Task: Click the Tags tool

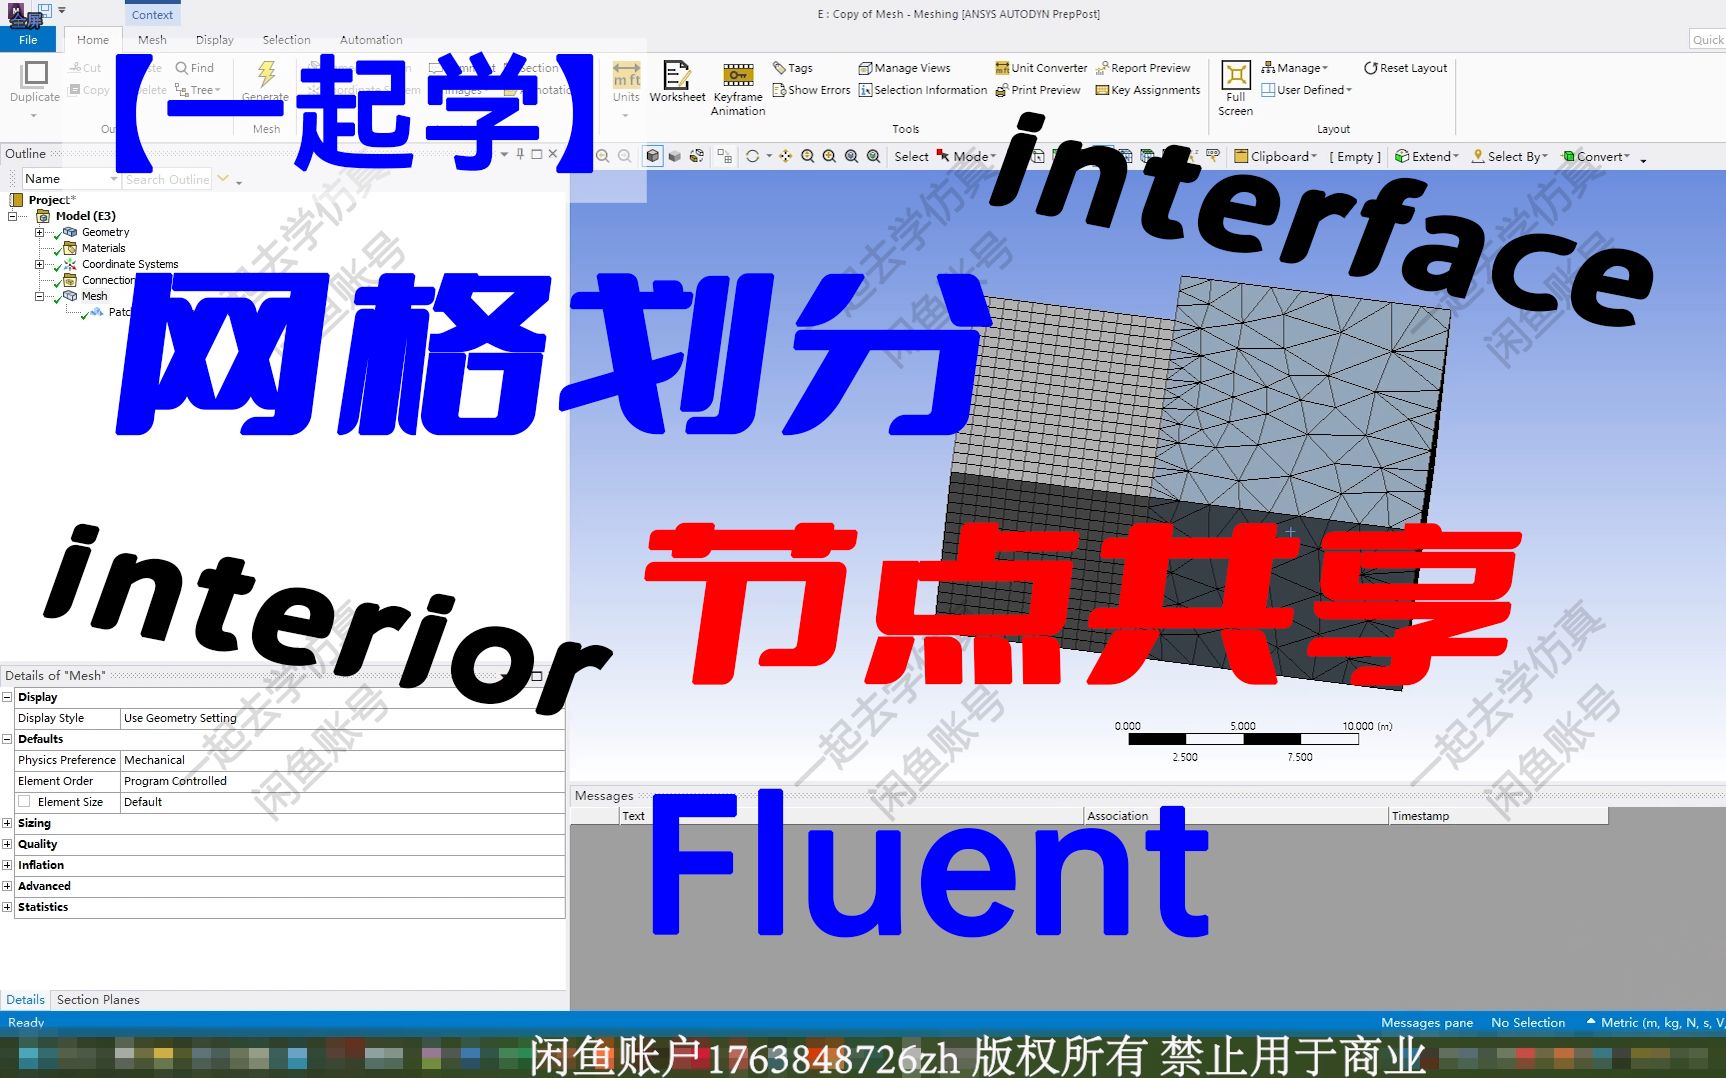Action: (x=793, y=68)
